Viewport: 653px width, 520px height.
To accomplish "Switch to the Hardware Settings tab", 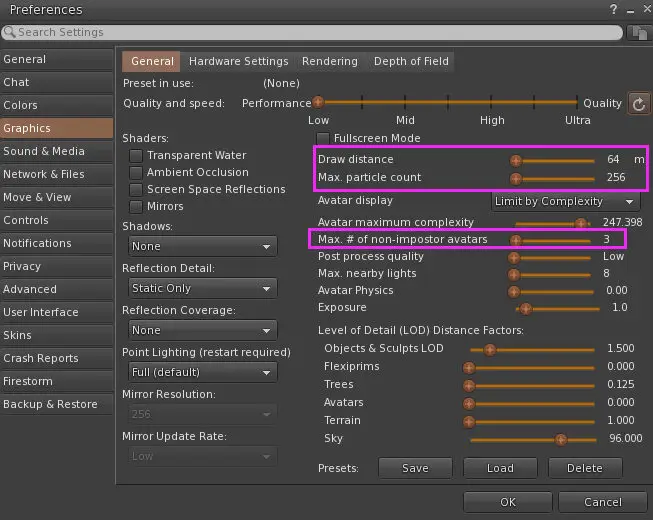I will pyautogui.click(x=238, y=62).
